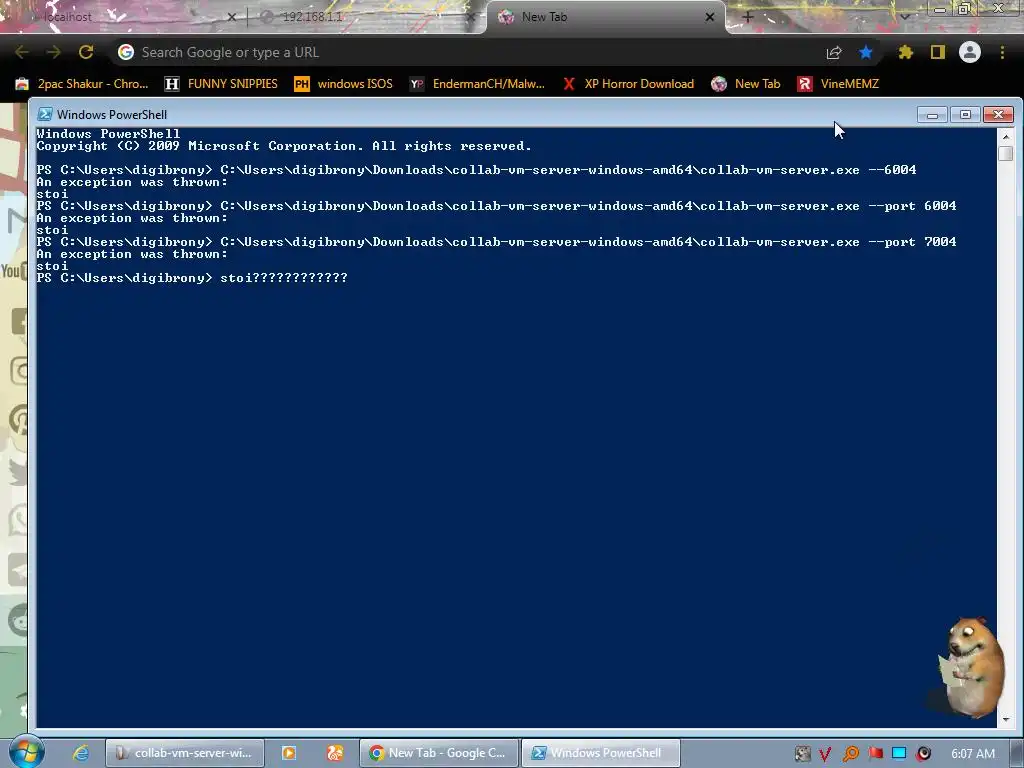Click the command line ending --port 7004

coord(496,242)
